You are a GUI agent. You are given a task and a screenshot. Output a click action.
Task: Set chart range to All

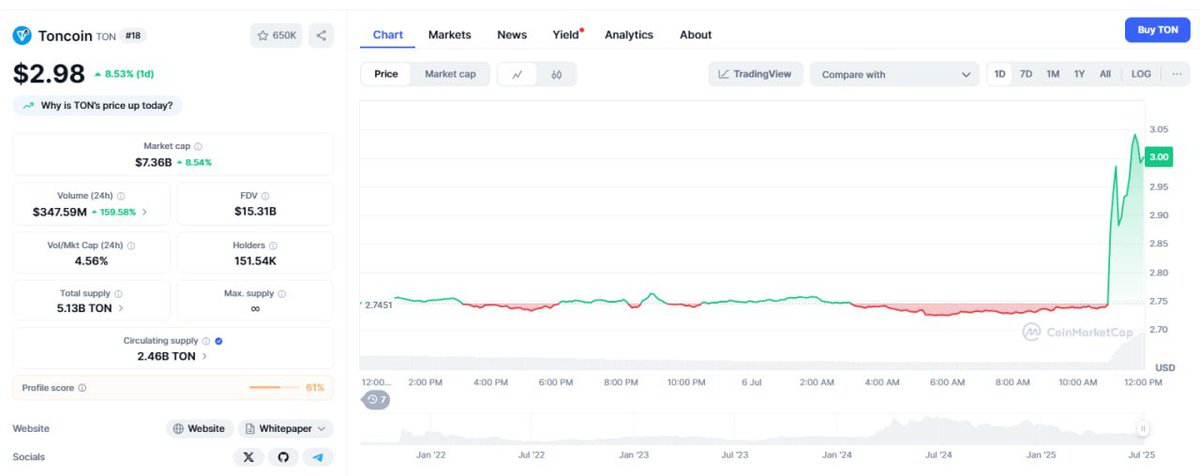pos(1105,74)
